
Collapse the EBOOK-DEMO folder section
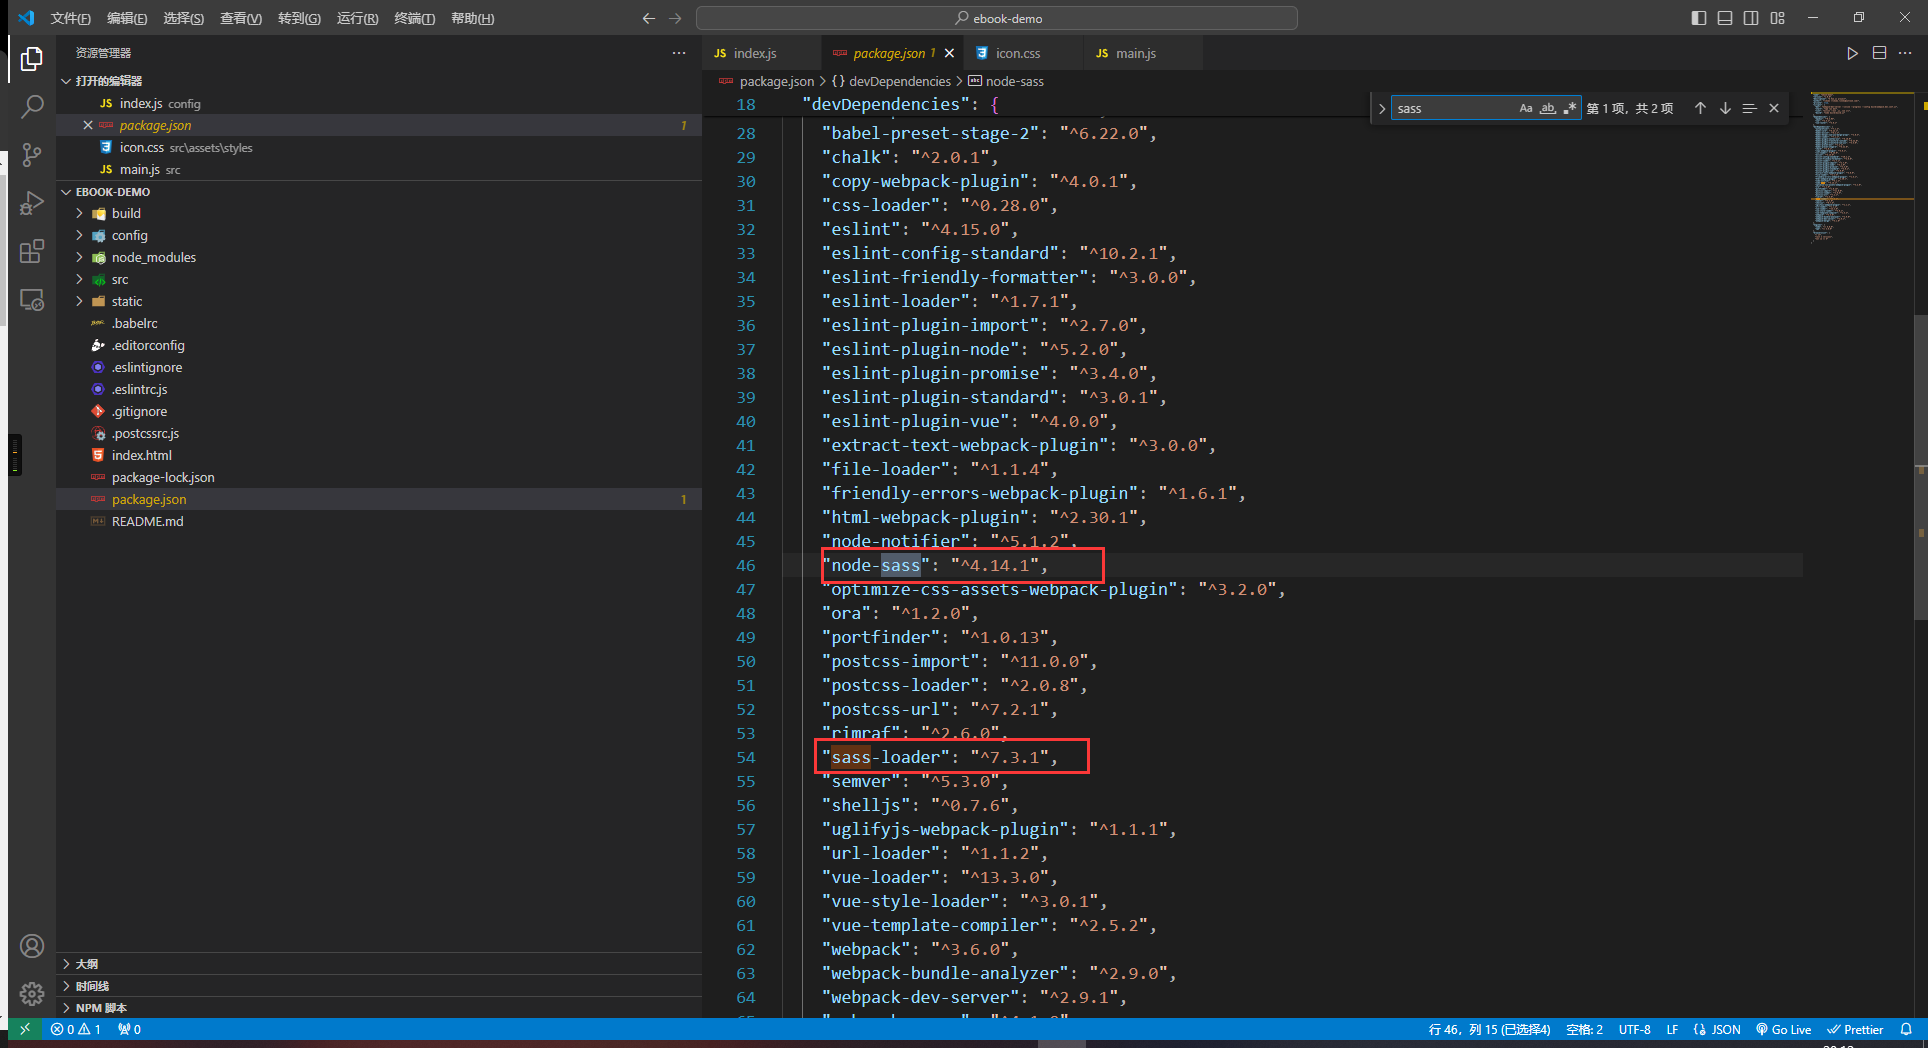pos(67,192)
